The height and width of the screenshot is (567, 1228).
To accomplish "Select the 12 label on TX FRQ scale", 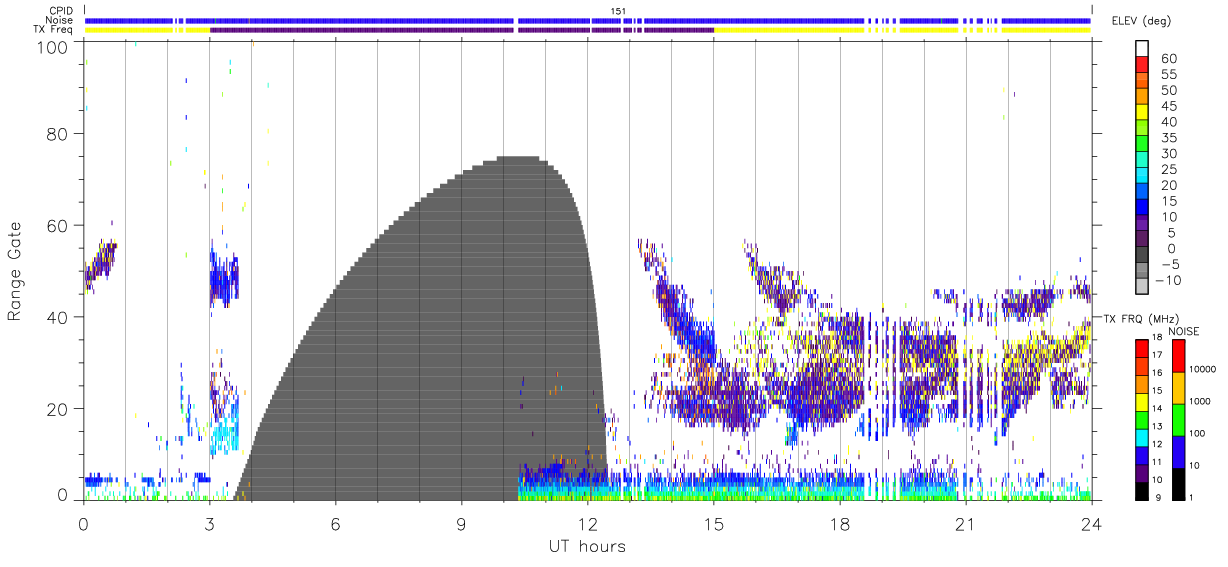I will (x=1158, y=444).
